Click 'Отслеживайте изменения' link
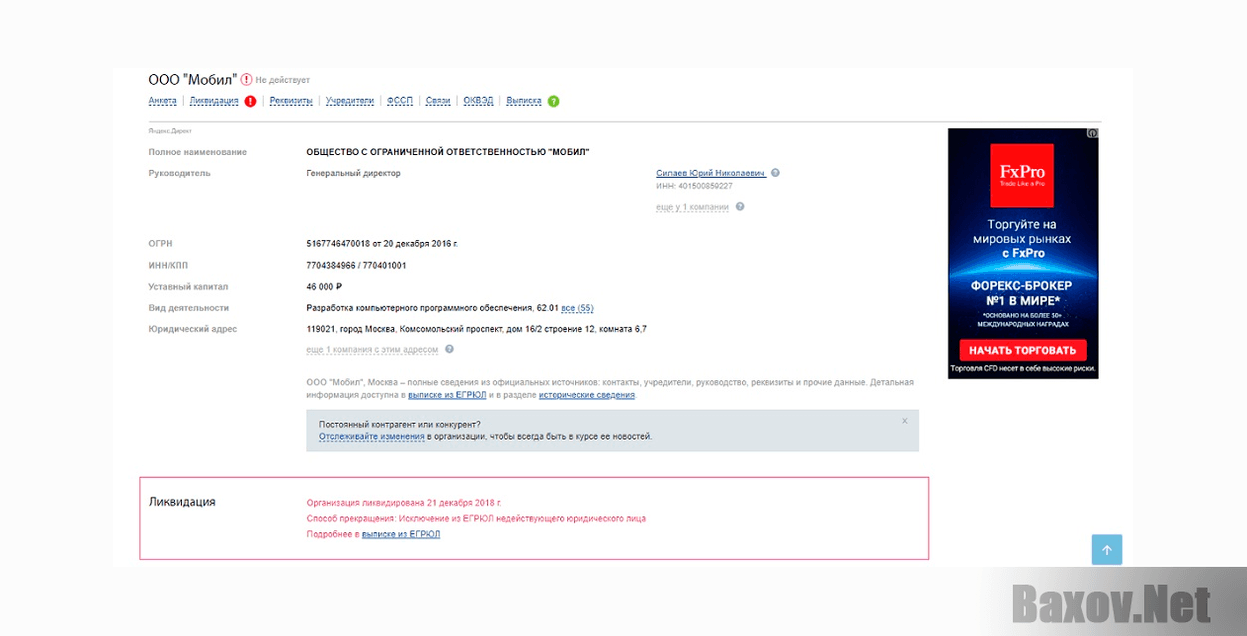The image size is (1247, 636). [x=371, y=437]
